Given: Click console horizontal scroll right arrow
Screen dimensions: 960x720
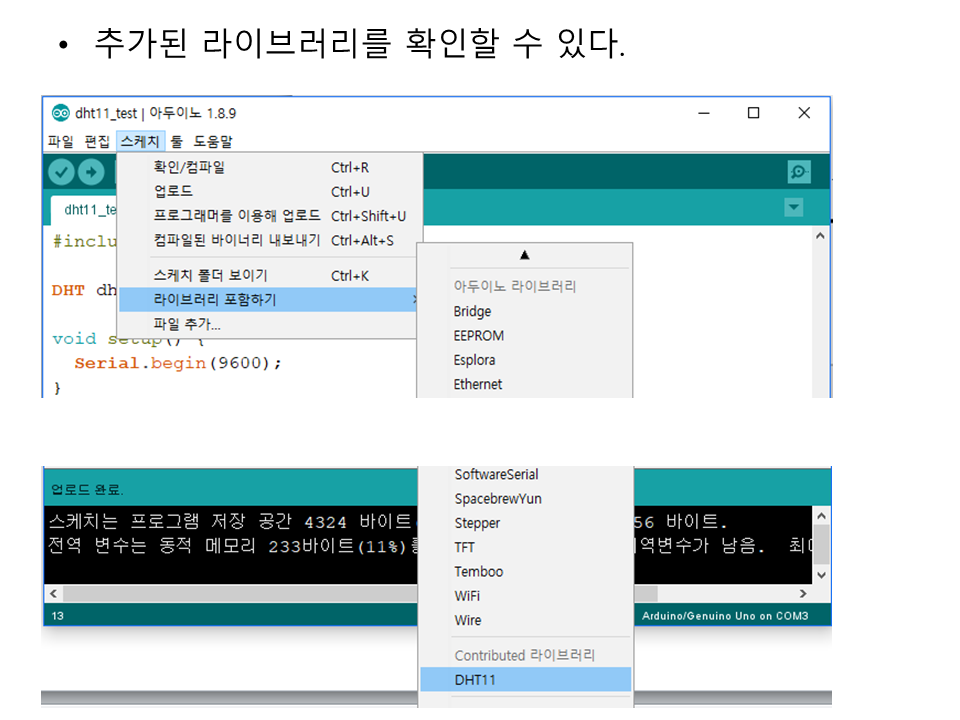Looking at the screenshot, I should [803, 594].
